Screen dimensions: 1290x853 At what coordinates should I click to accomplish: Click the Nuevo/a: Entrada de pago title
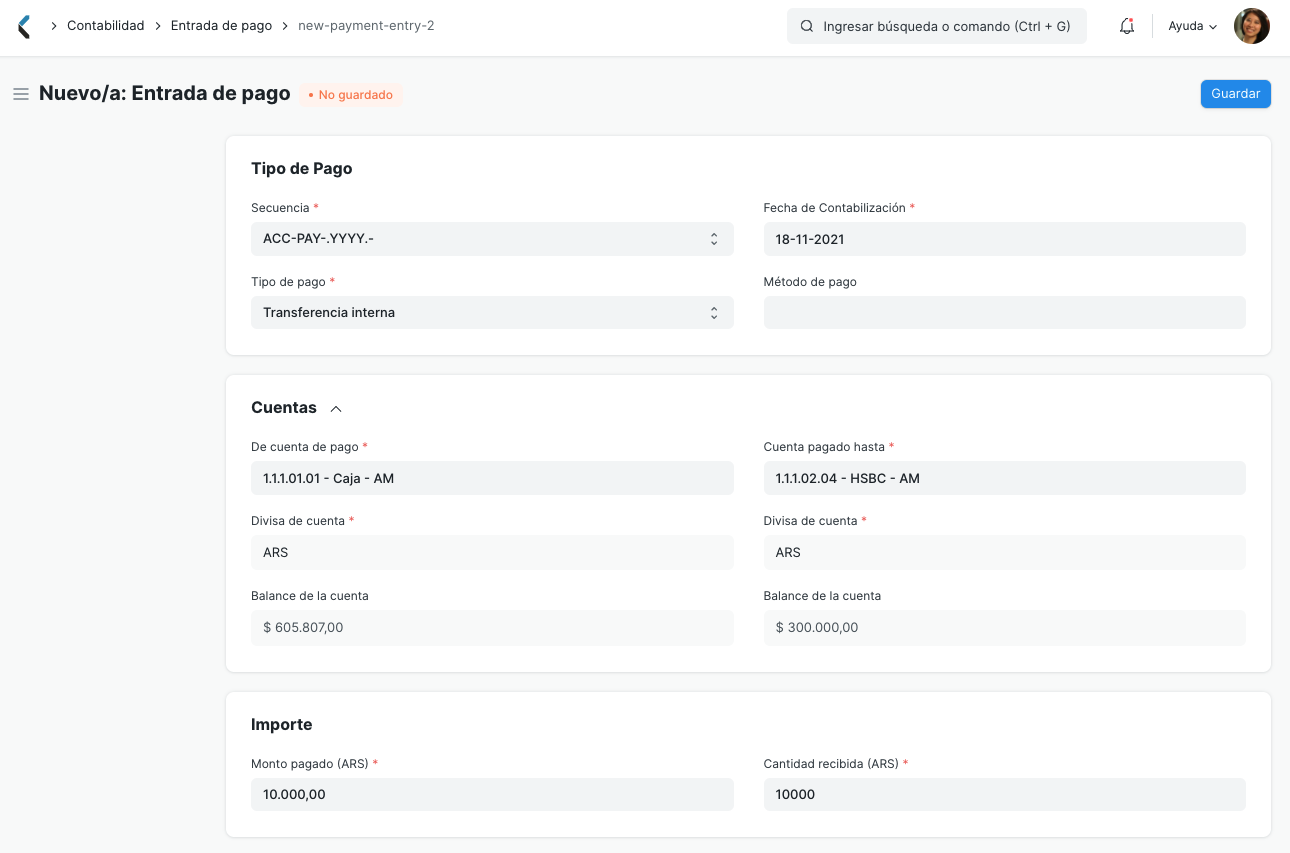(165, 94)
